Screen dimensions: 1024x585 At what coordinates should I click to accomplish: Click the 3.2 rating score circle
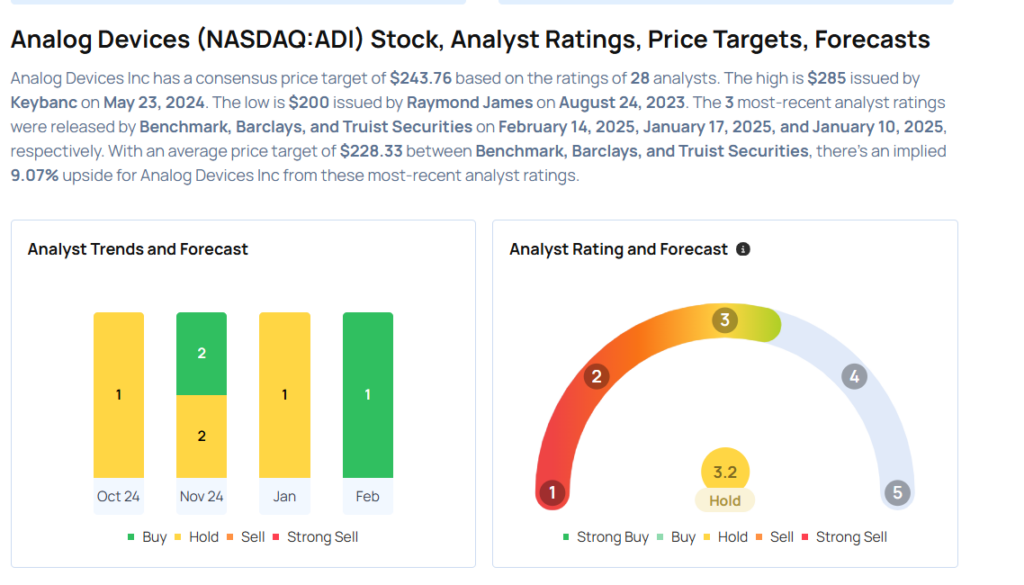tap(725, 471)
